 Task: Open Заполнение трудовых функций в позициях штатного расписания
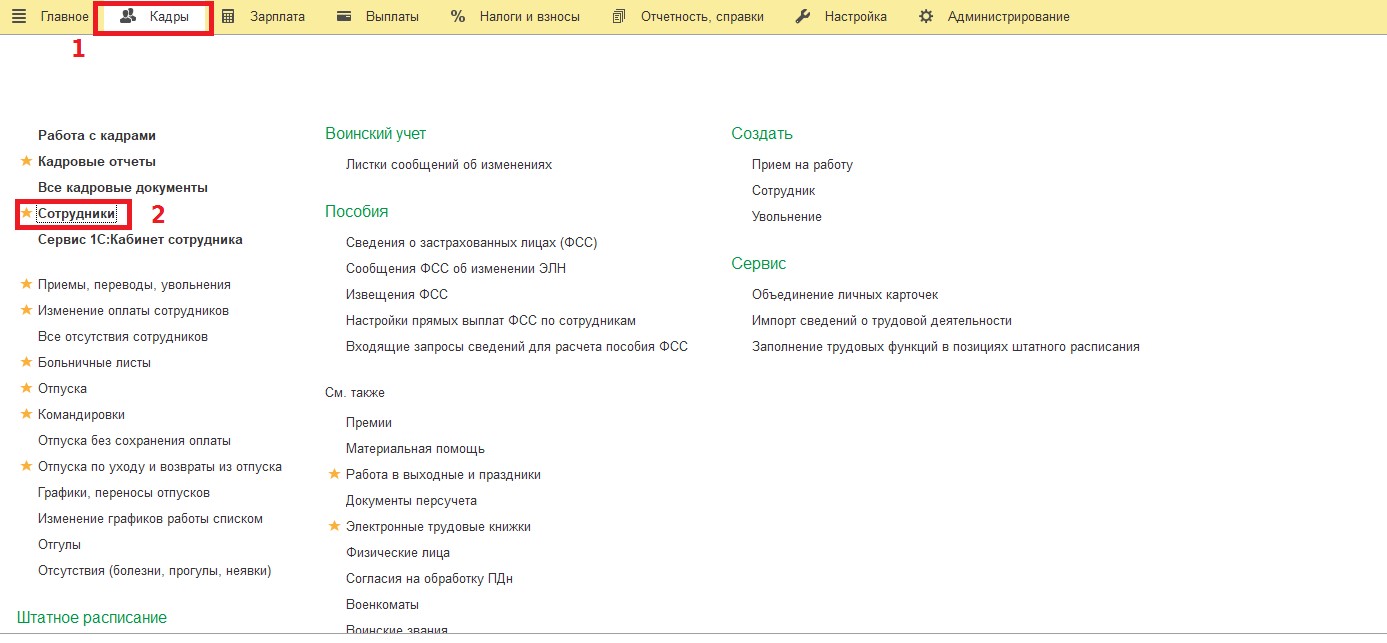click(x=946, y=346)
